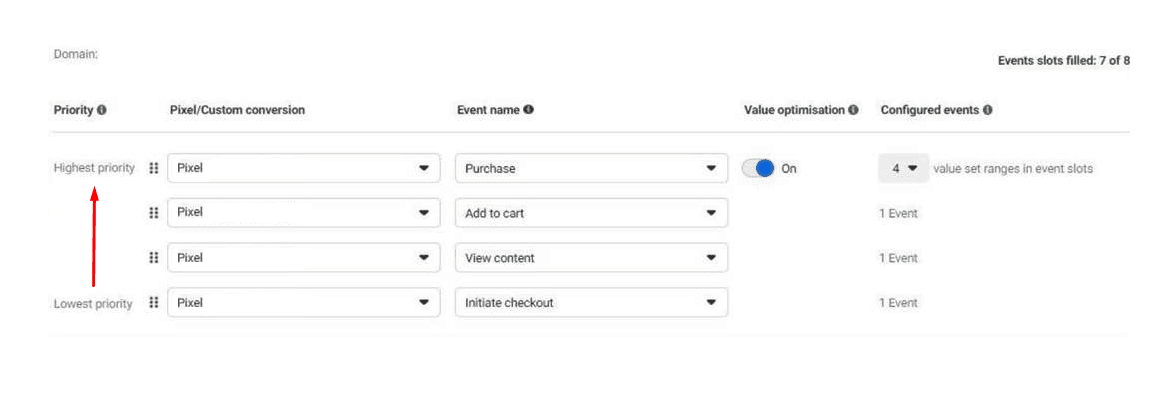This screenshot has width=1173, height=395.
Task: Open the Add to cart event dropdown
Action: [x=591, y=213]
